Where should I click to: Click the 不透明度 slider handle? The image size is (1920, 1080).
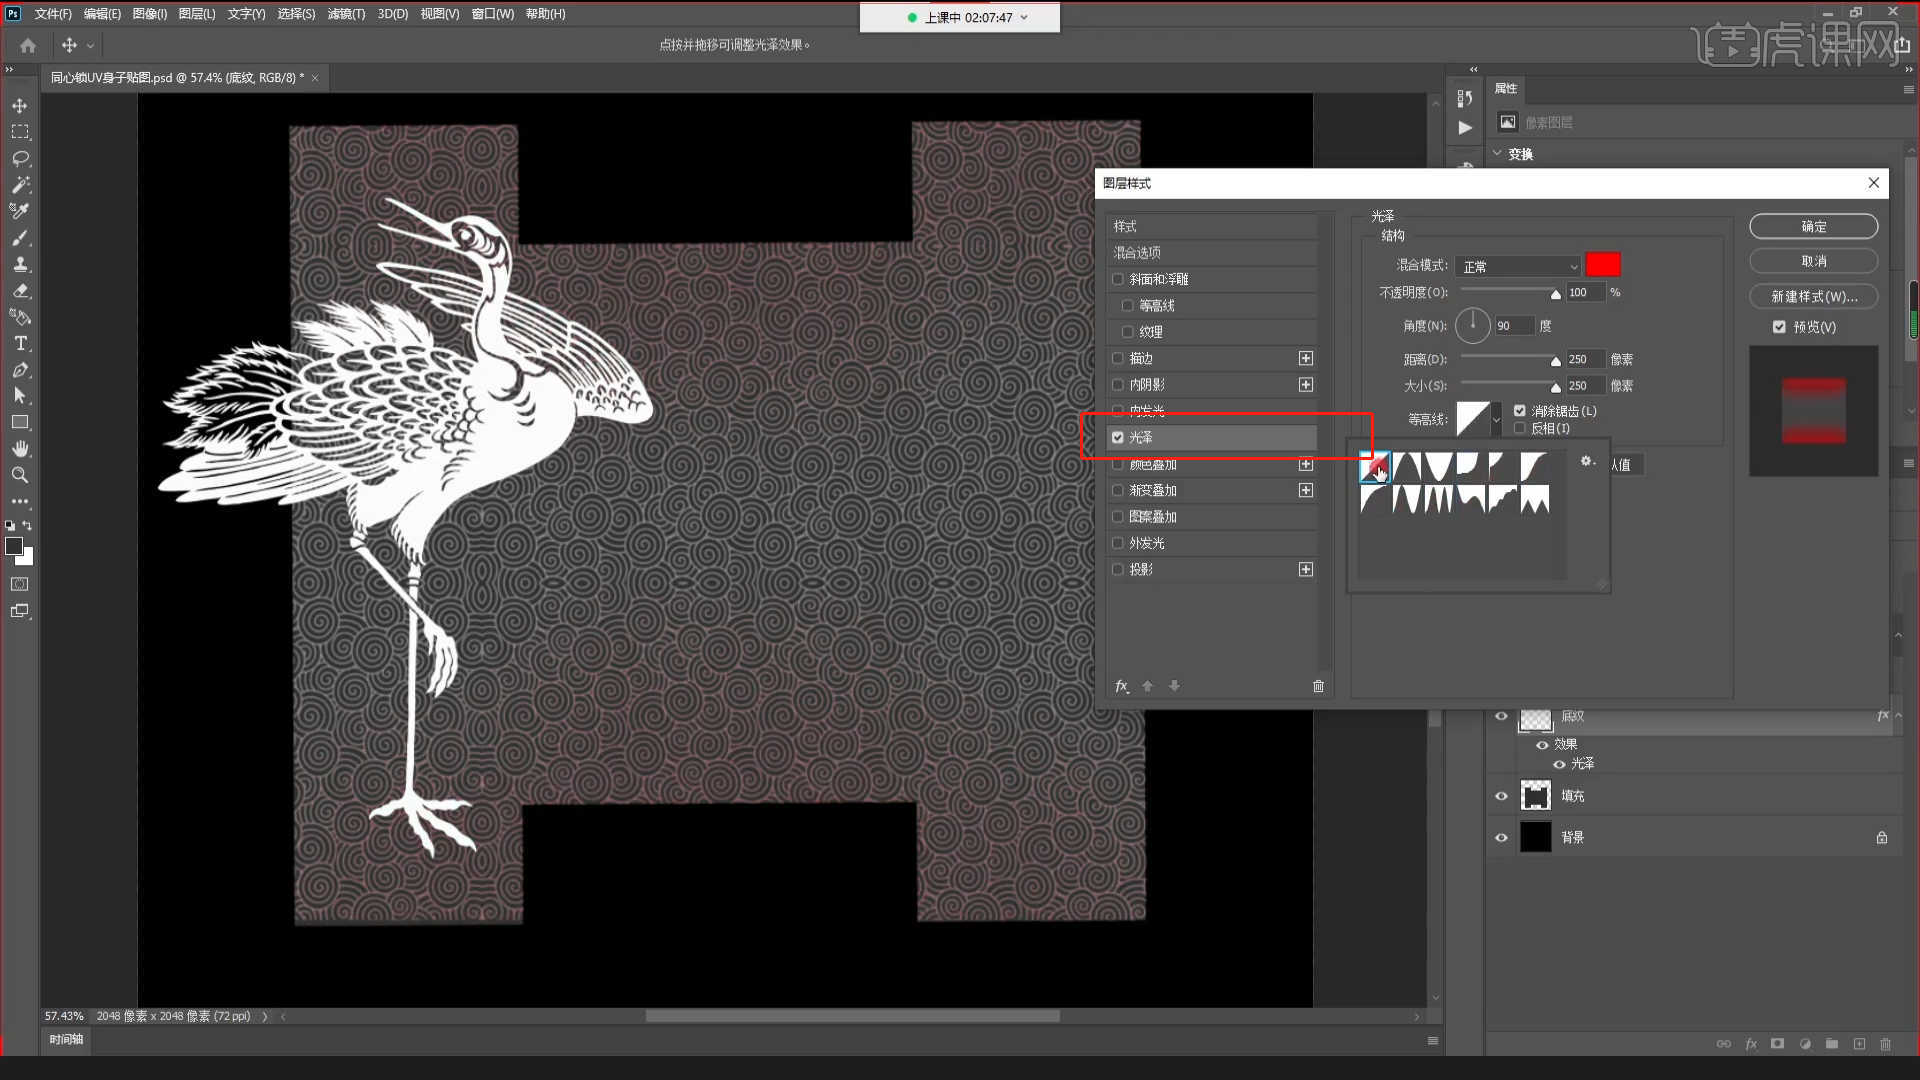[1555, 294]
